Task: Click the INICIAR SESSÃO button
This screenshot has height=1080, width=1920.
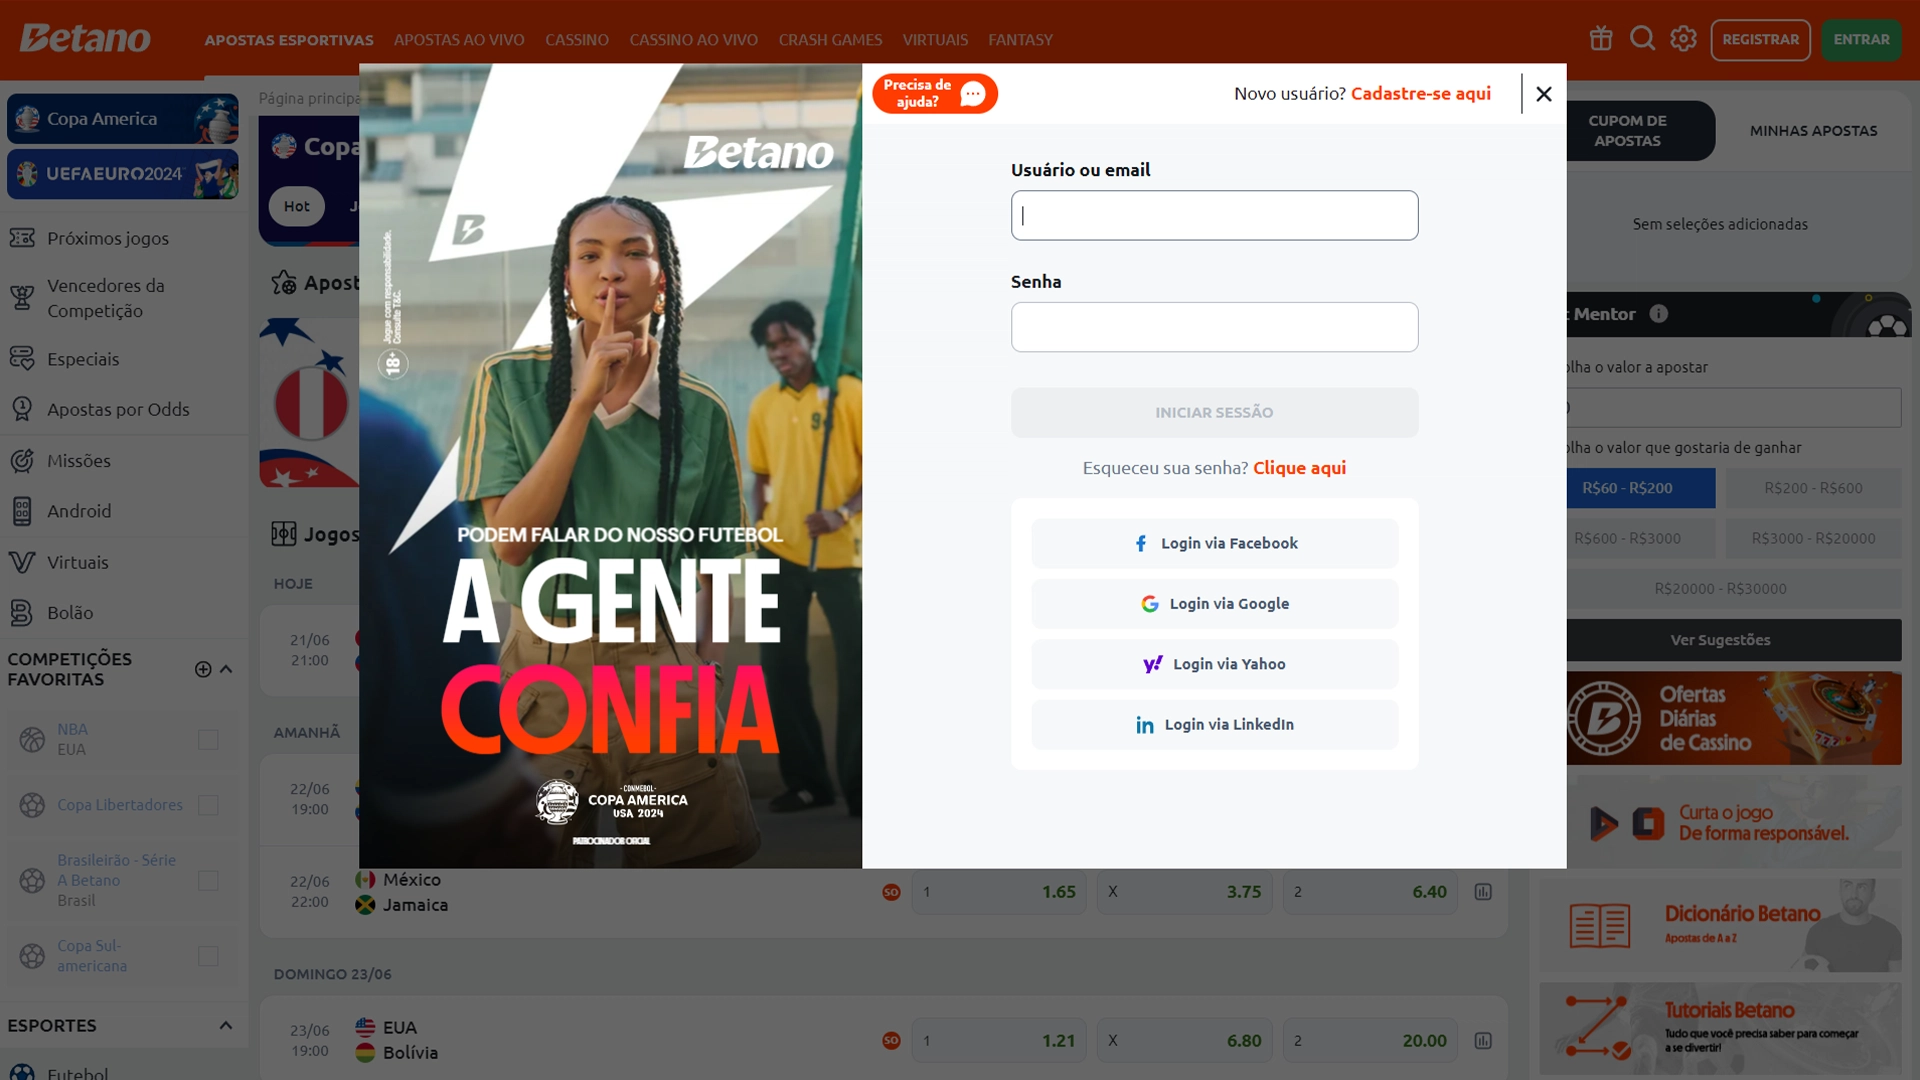Action: 1215,411
